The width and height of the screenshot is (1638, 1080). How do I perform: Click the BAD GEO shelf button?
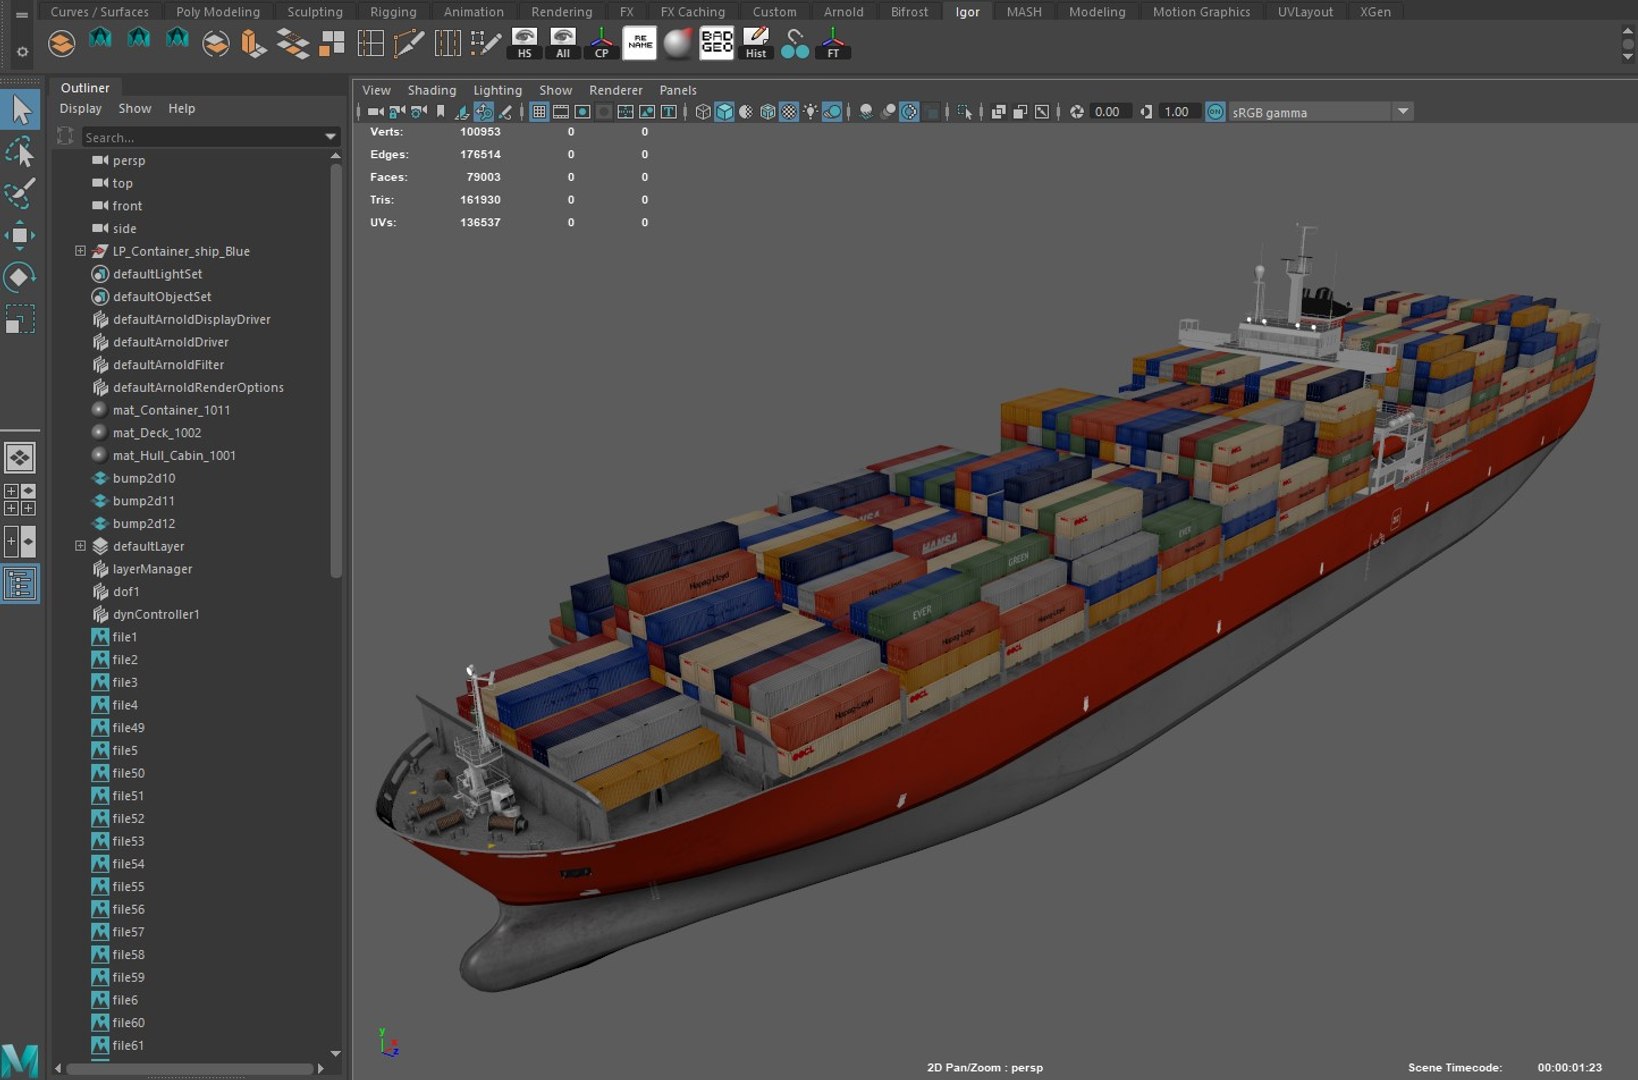pos(716,43)
